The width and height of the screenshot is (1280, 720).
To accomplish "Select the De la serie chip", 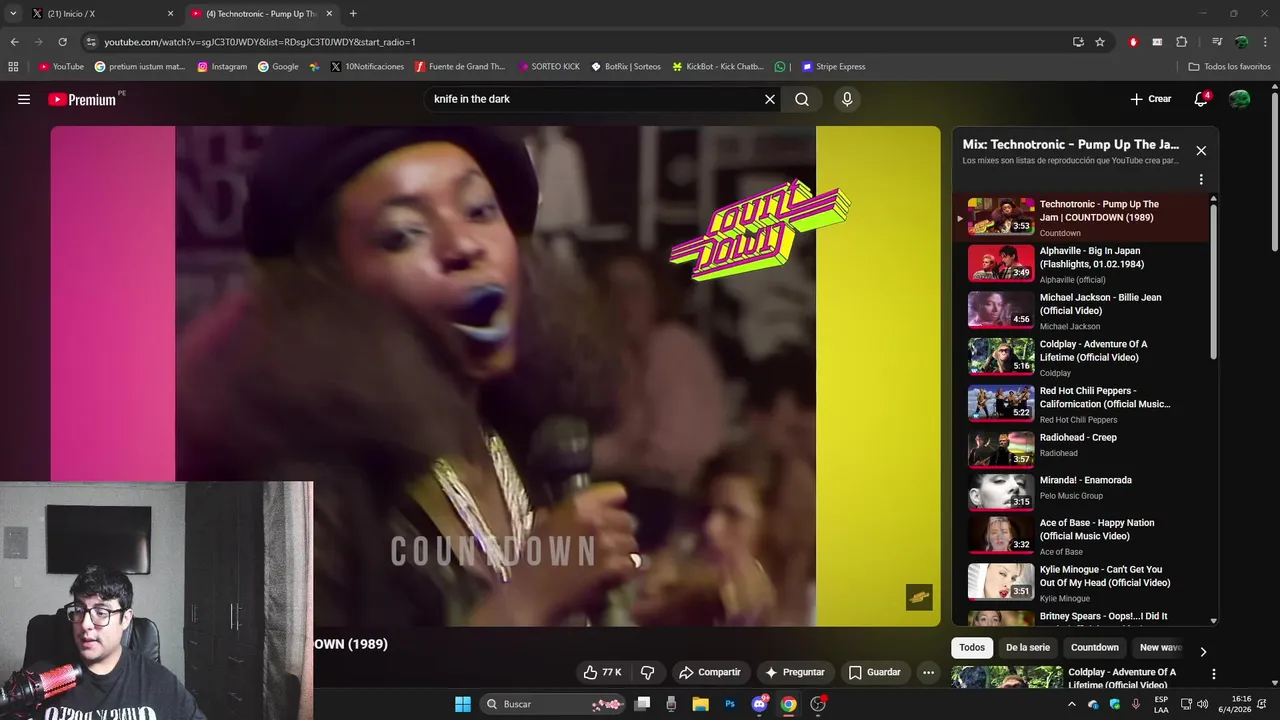I will point(1028,647).
